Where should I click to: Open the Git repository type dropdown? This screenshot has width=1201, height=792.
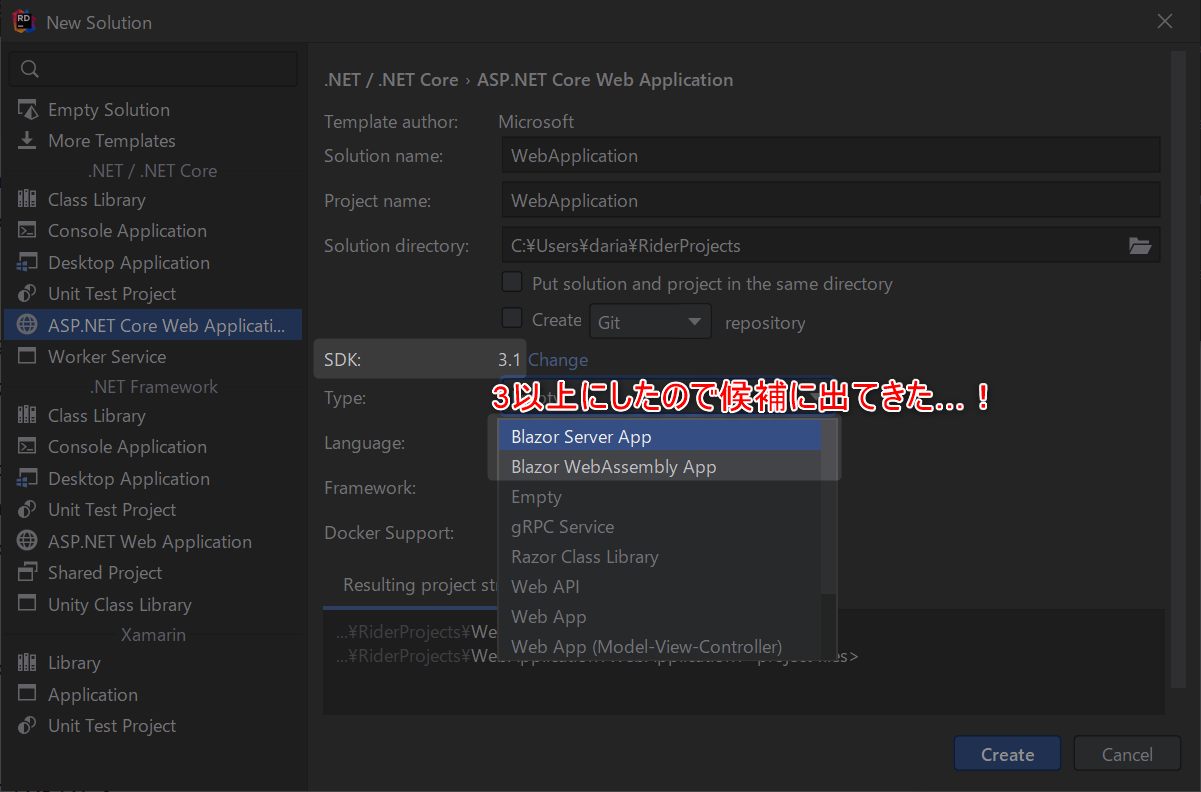pyautogui.click(x=650, y=322)
